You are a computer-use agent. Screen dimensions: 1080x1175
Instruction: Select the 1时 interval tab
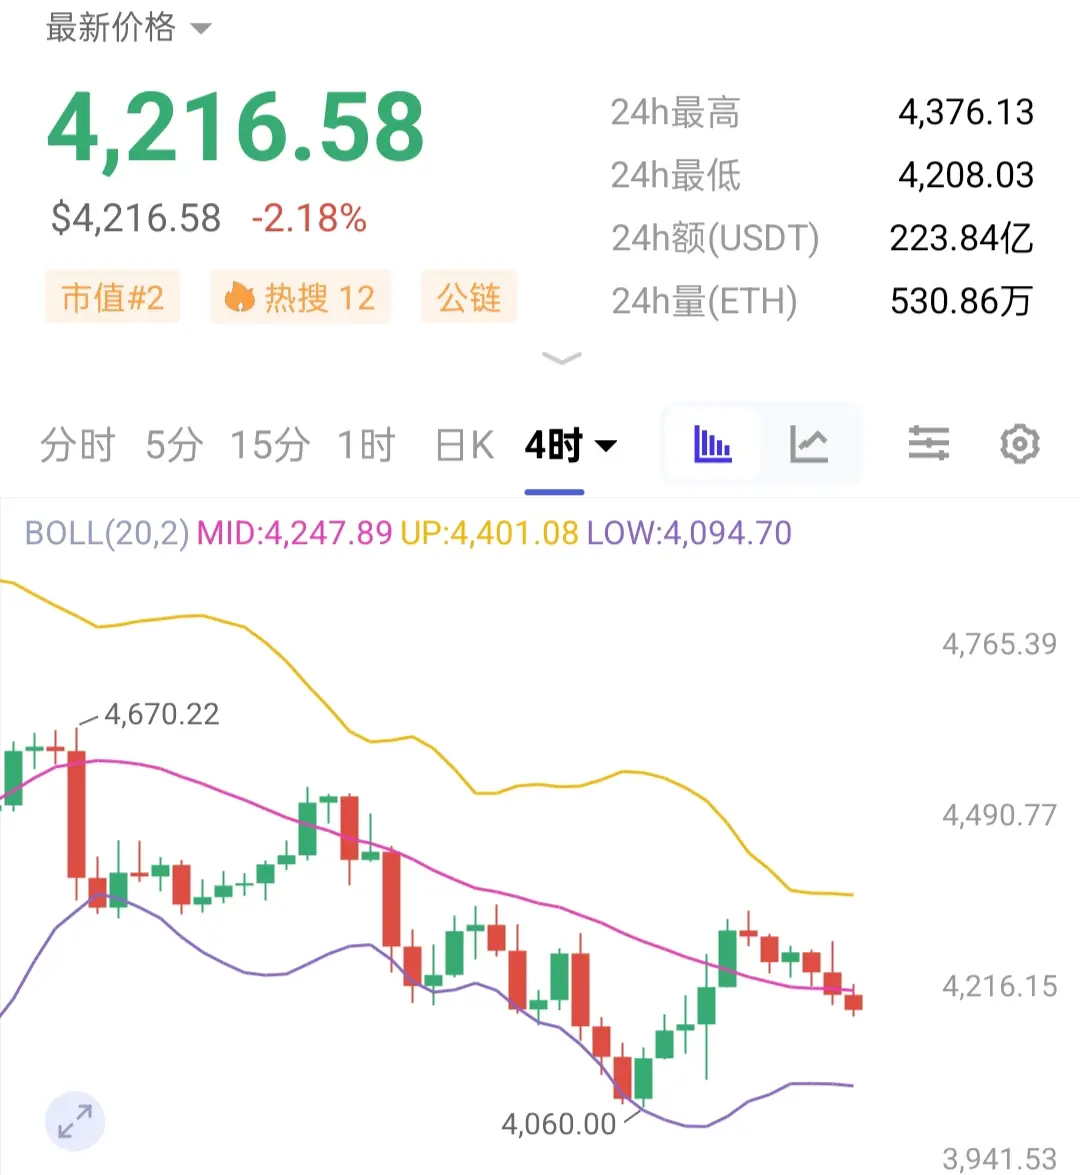(x=366, y=445)
